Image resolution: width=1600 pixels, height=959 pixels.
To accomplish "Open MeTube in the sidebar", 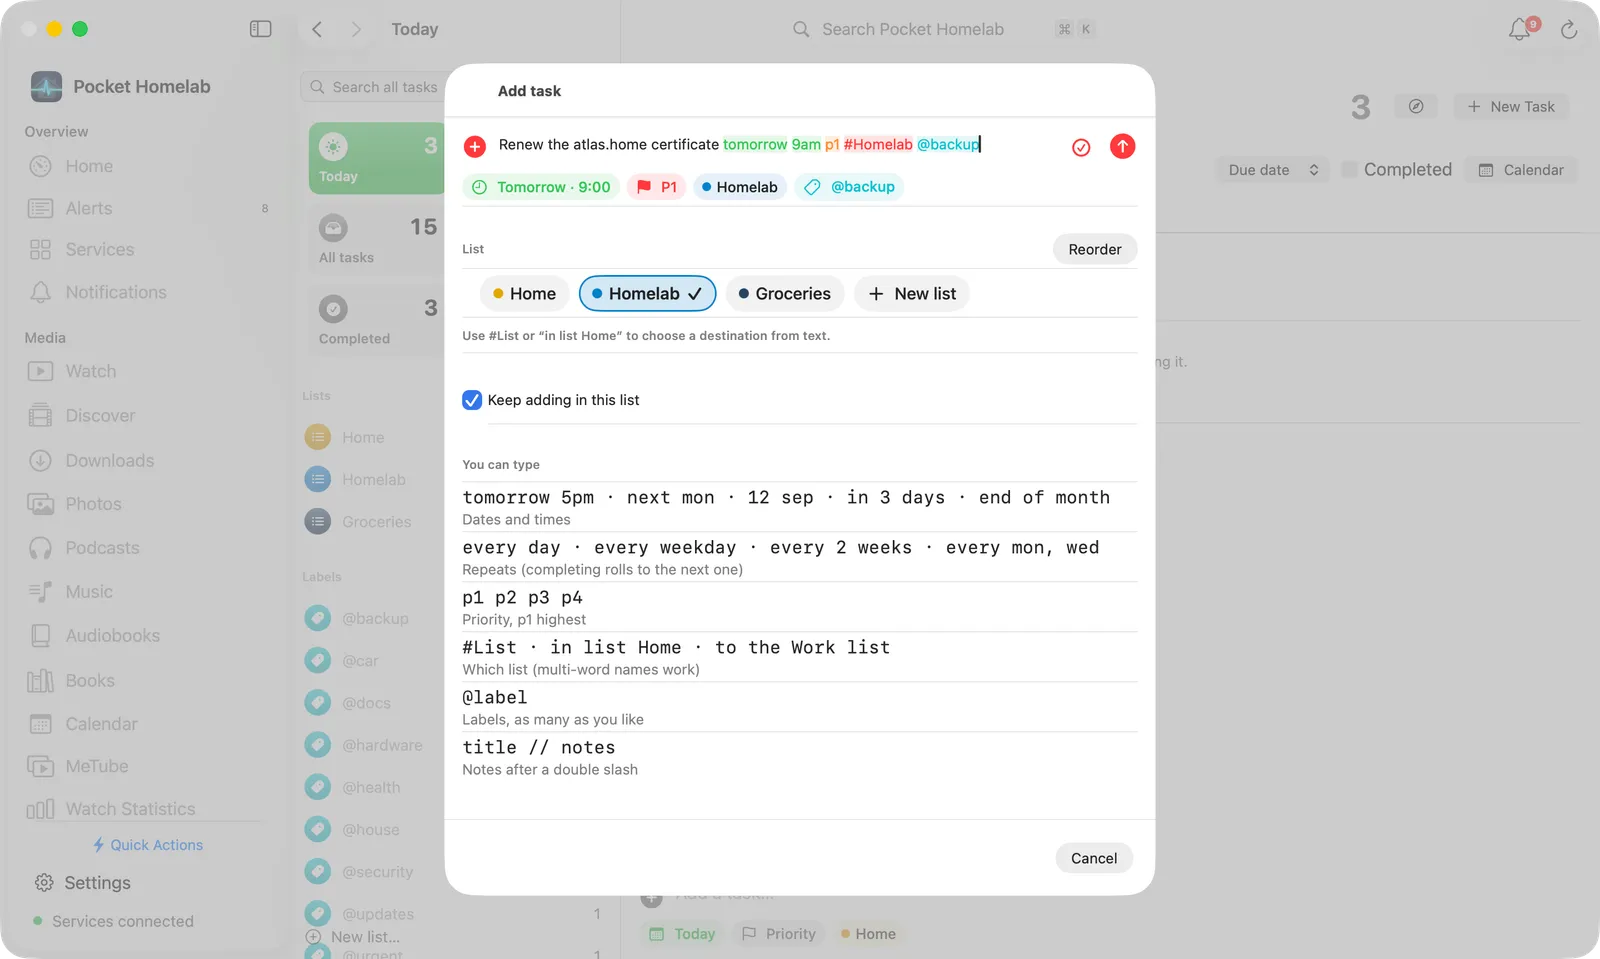I will pyautogui.click(x=96, y=766).
